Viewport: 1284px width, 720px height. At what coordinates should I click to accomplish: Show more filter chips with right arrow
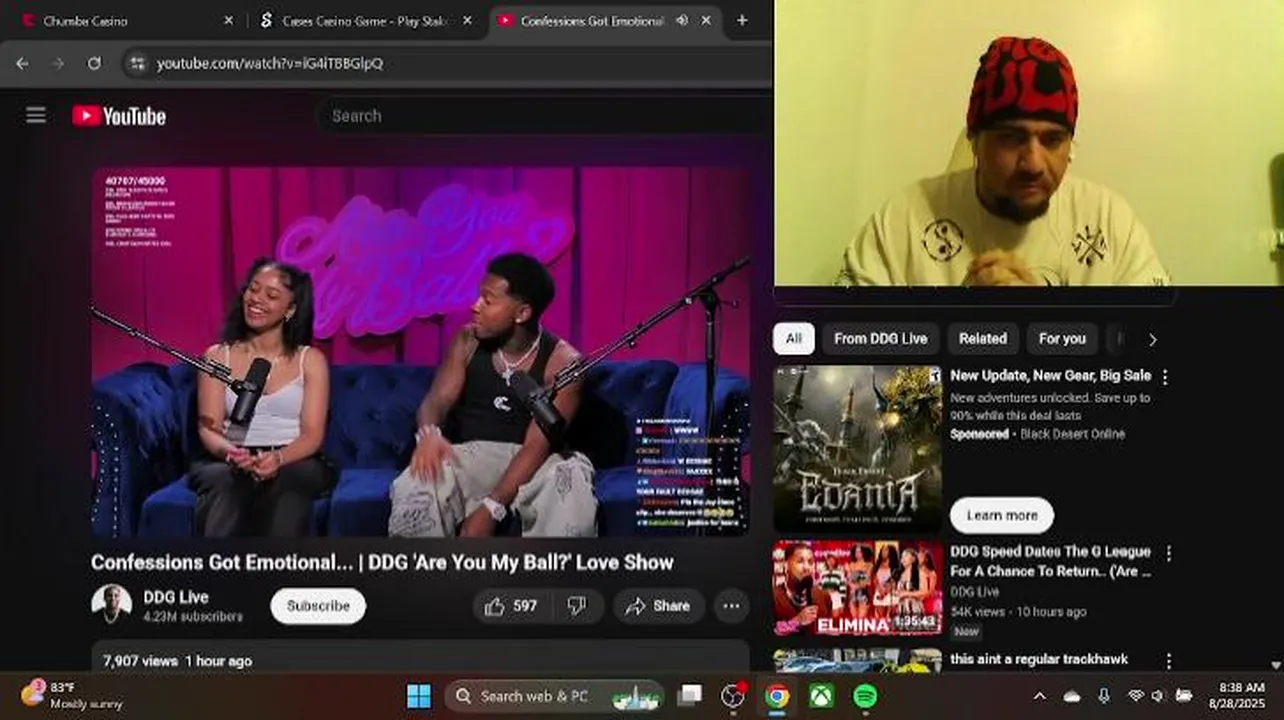(1152, 340)
